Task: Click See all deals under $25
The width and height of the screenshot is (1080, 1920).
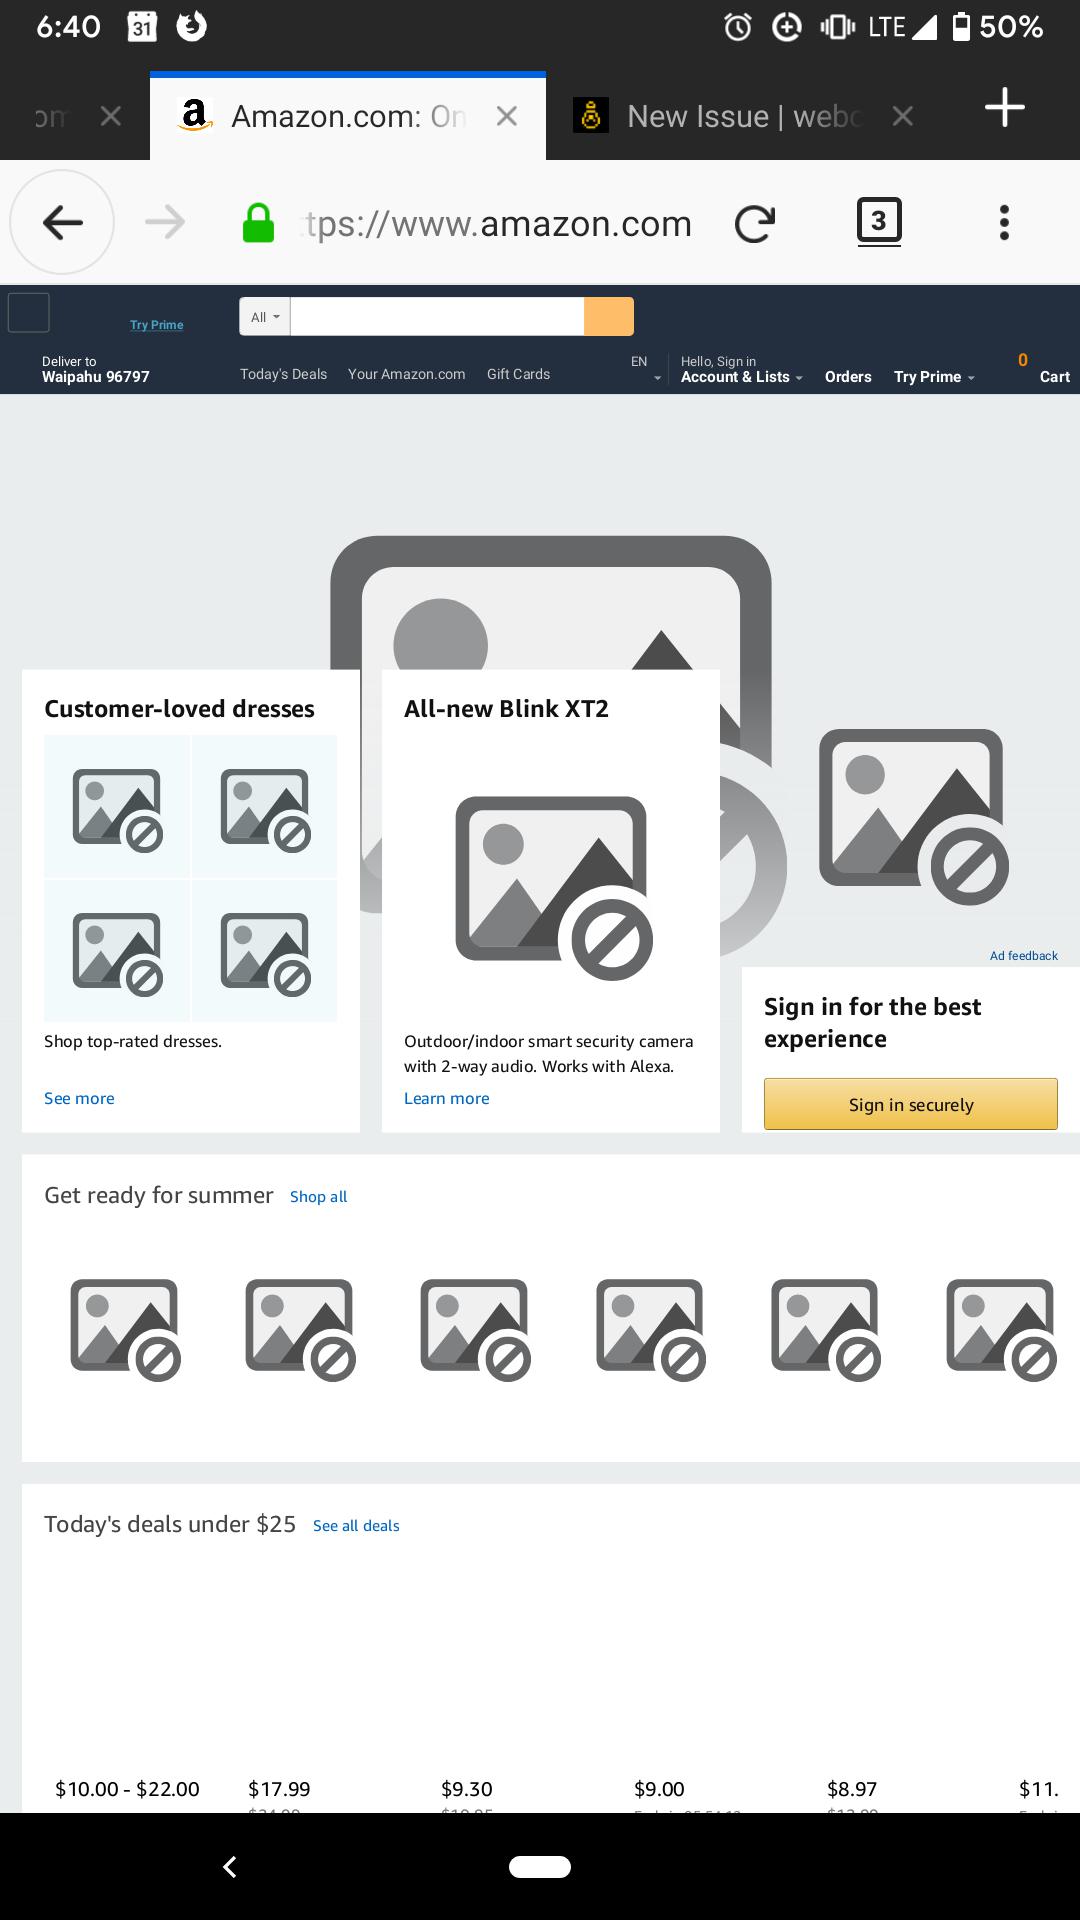Action: click(356, 1525)
